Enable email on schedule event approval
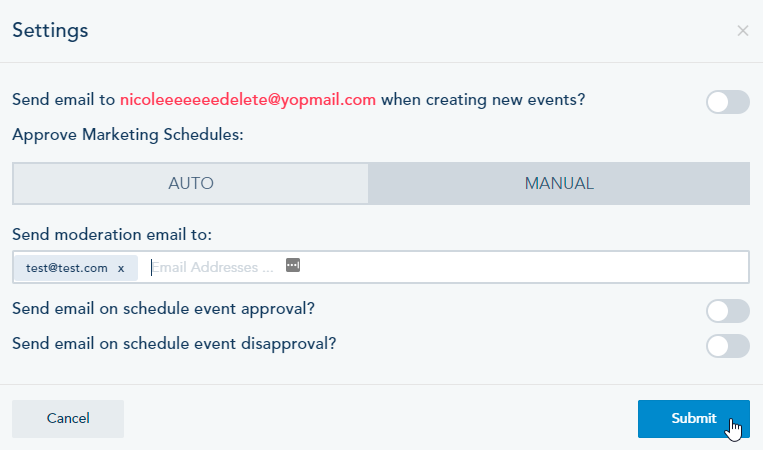The image size is (763, 450). tap(728, 311)
